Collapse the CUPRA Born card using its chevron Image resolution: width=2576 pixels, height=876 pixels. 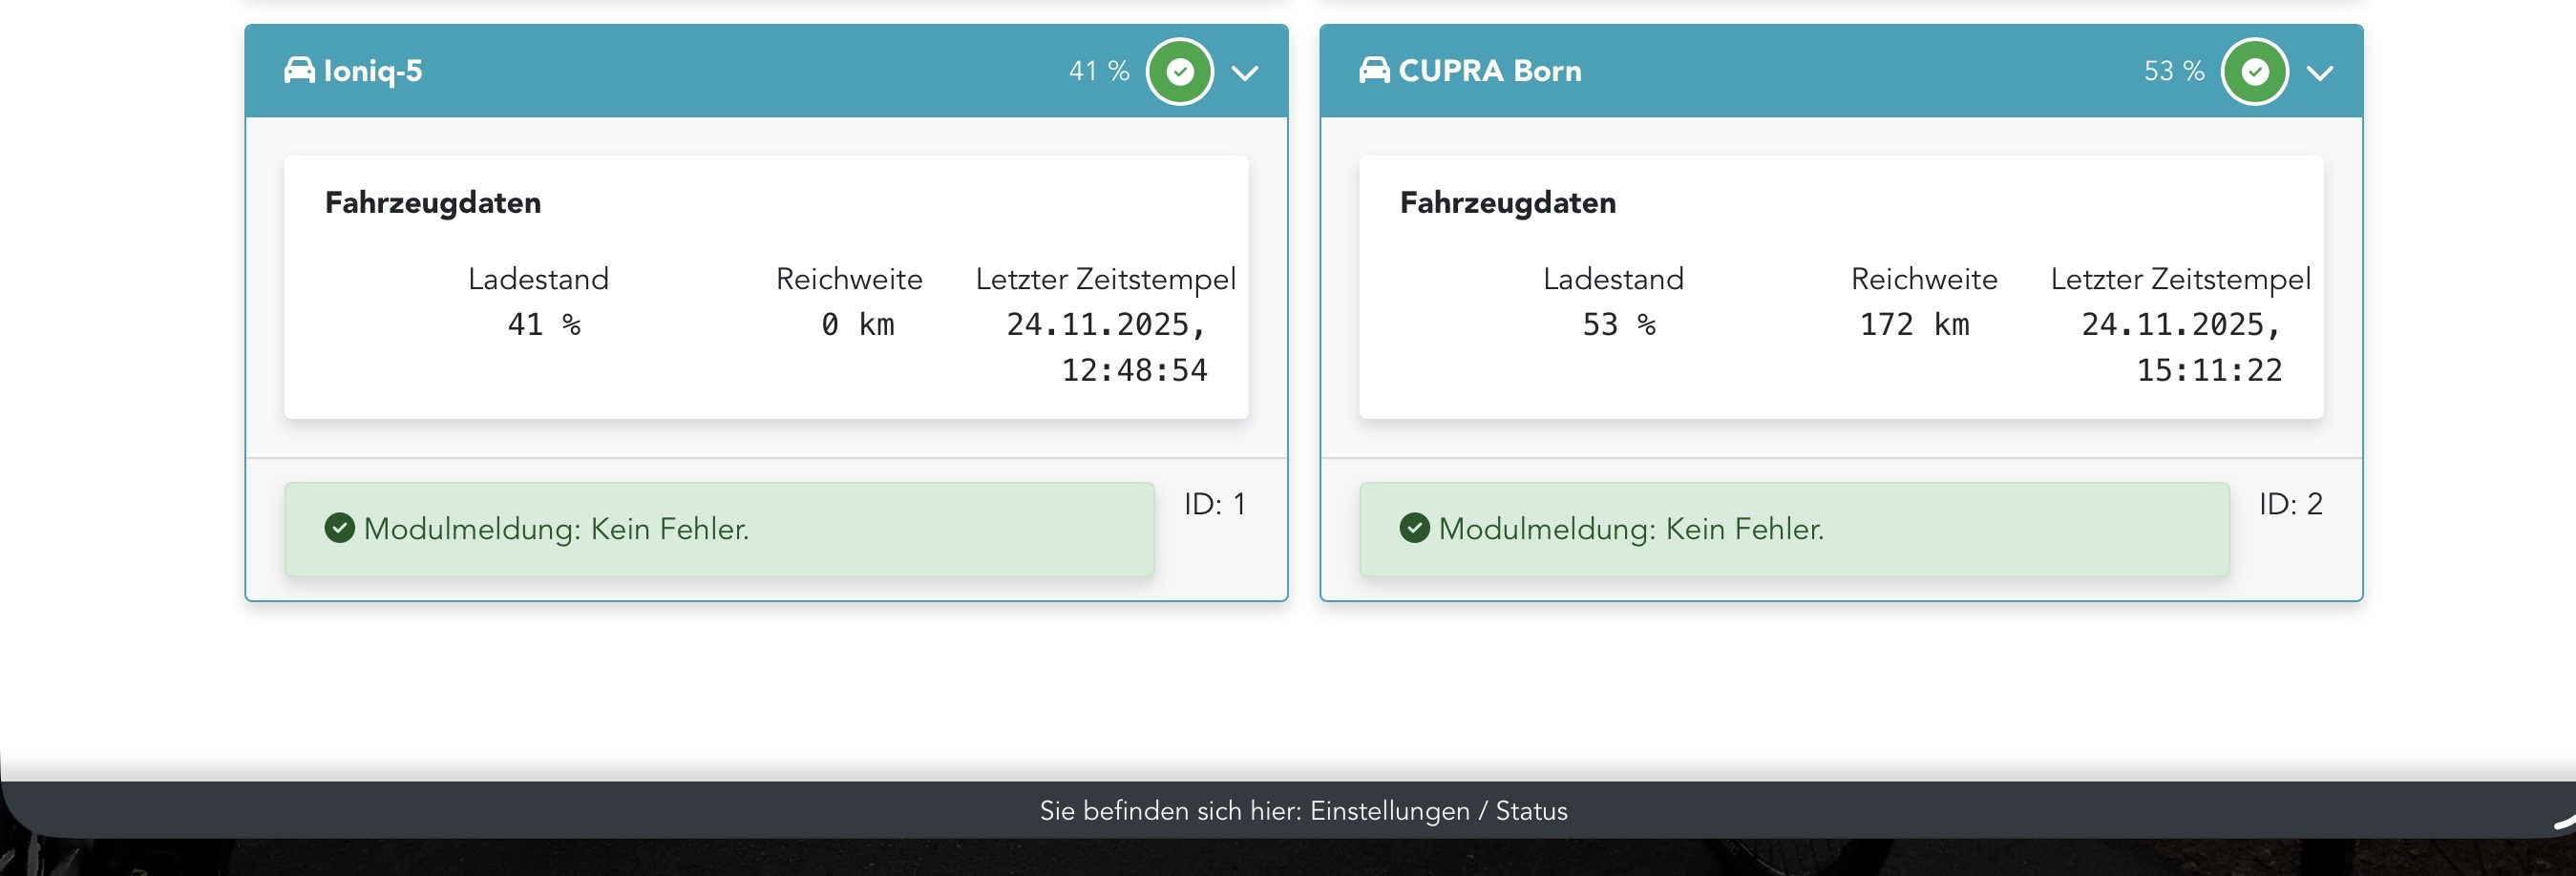coord(2320,72)
